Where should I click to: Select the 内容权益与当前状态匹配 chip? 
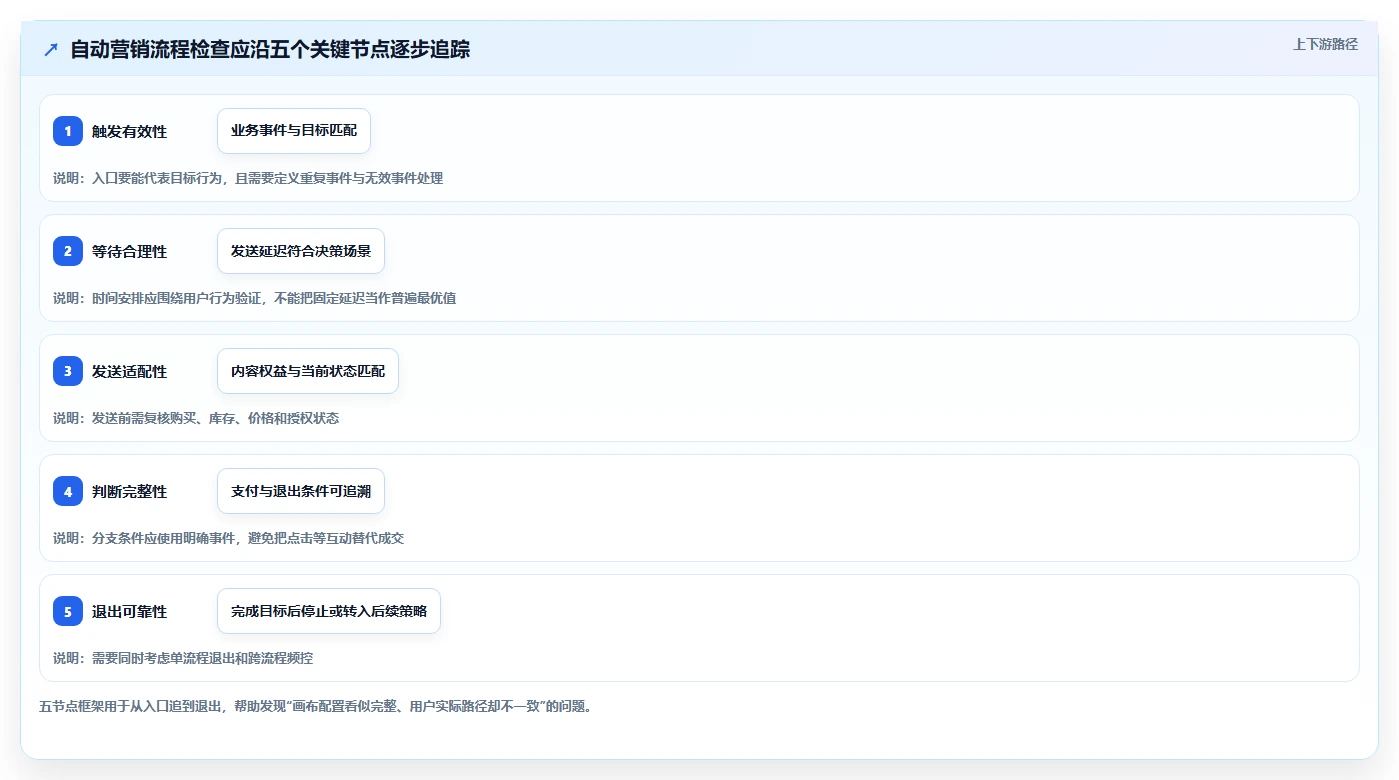tap(308, 371)
